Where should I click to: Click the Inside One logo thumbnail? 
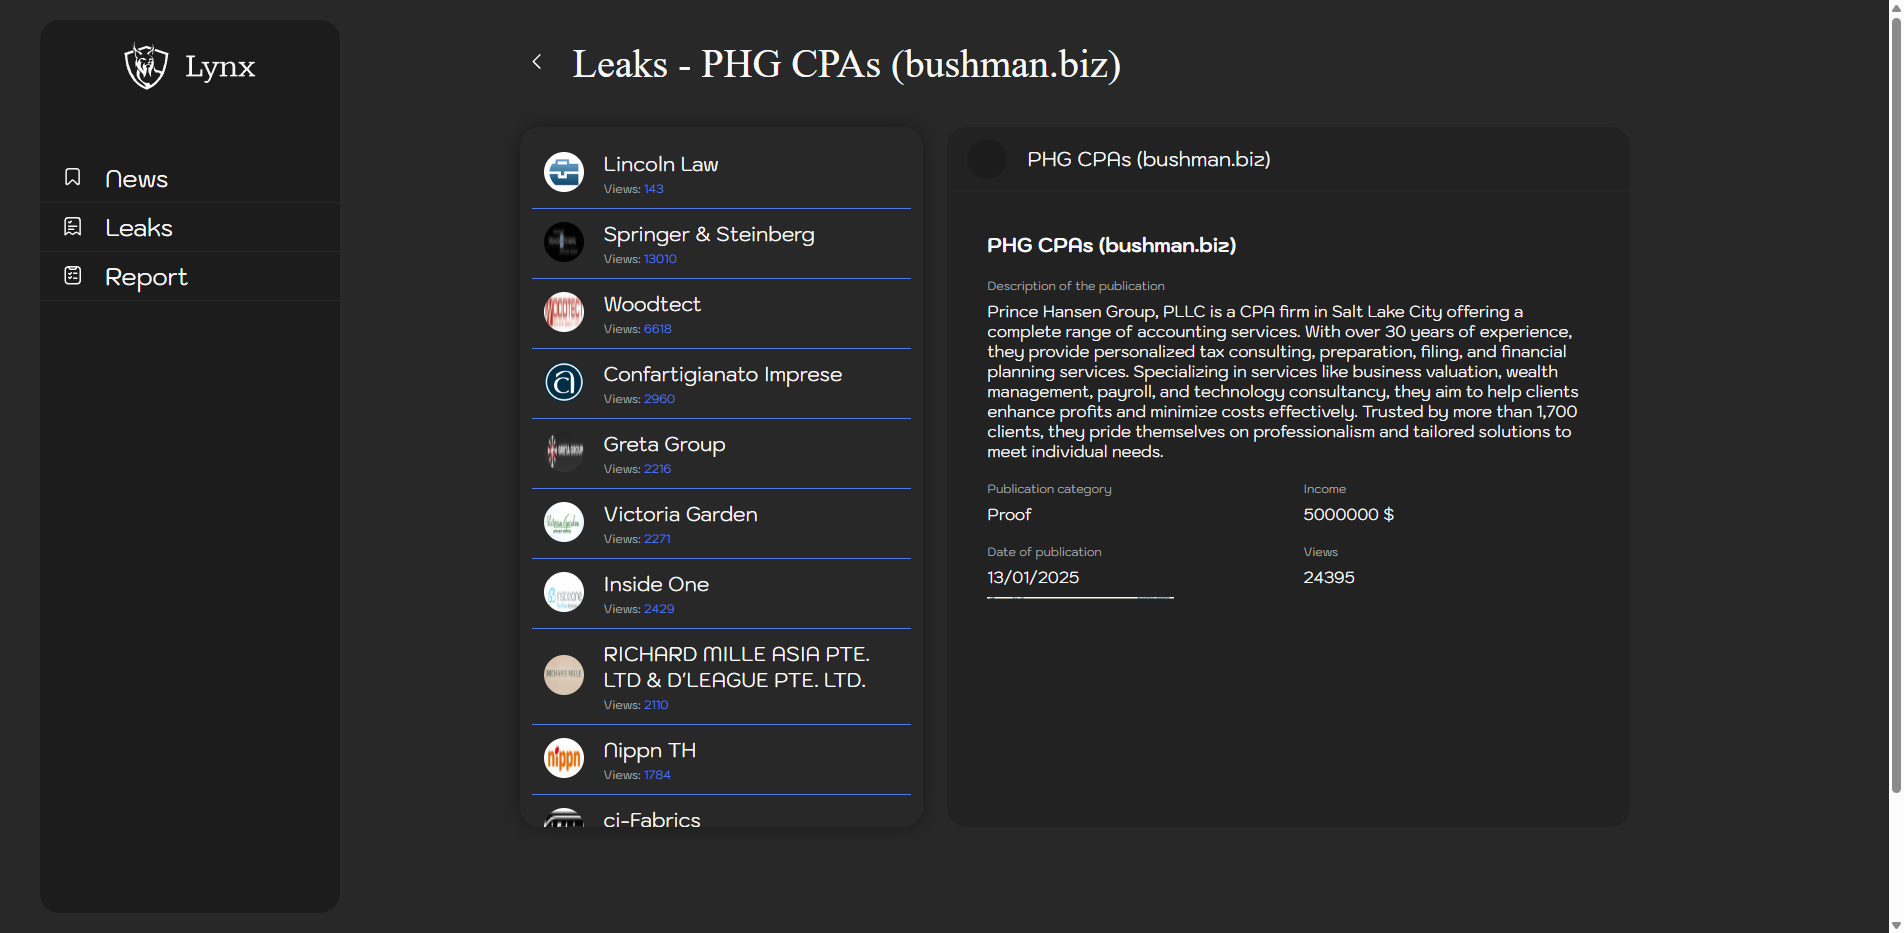pyautogui.click(x=564, y=592)
